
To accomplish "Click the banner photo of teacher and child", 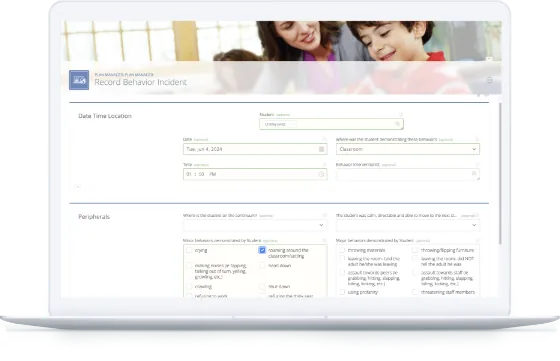I will 282,41.
